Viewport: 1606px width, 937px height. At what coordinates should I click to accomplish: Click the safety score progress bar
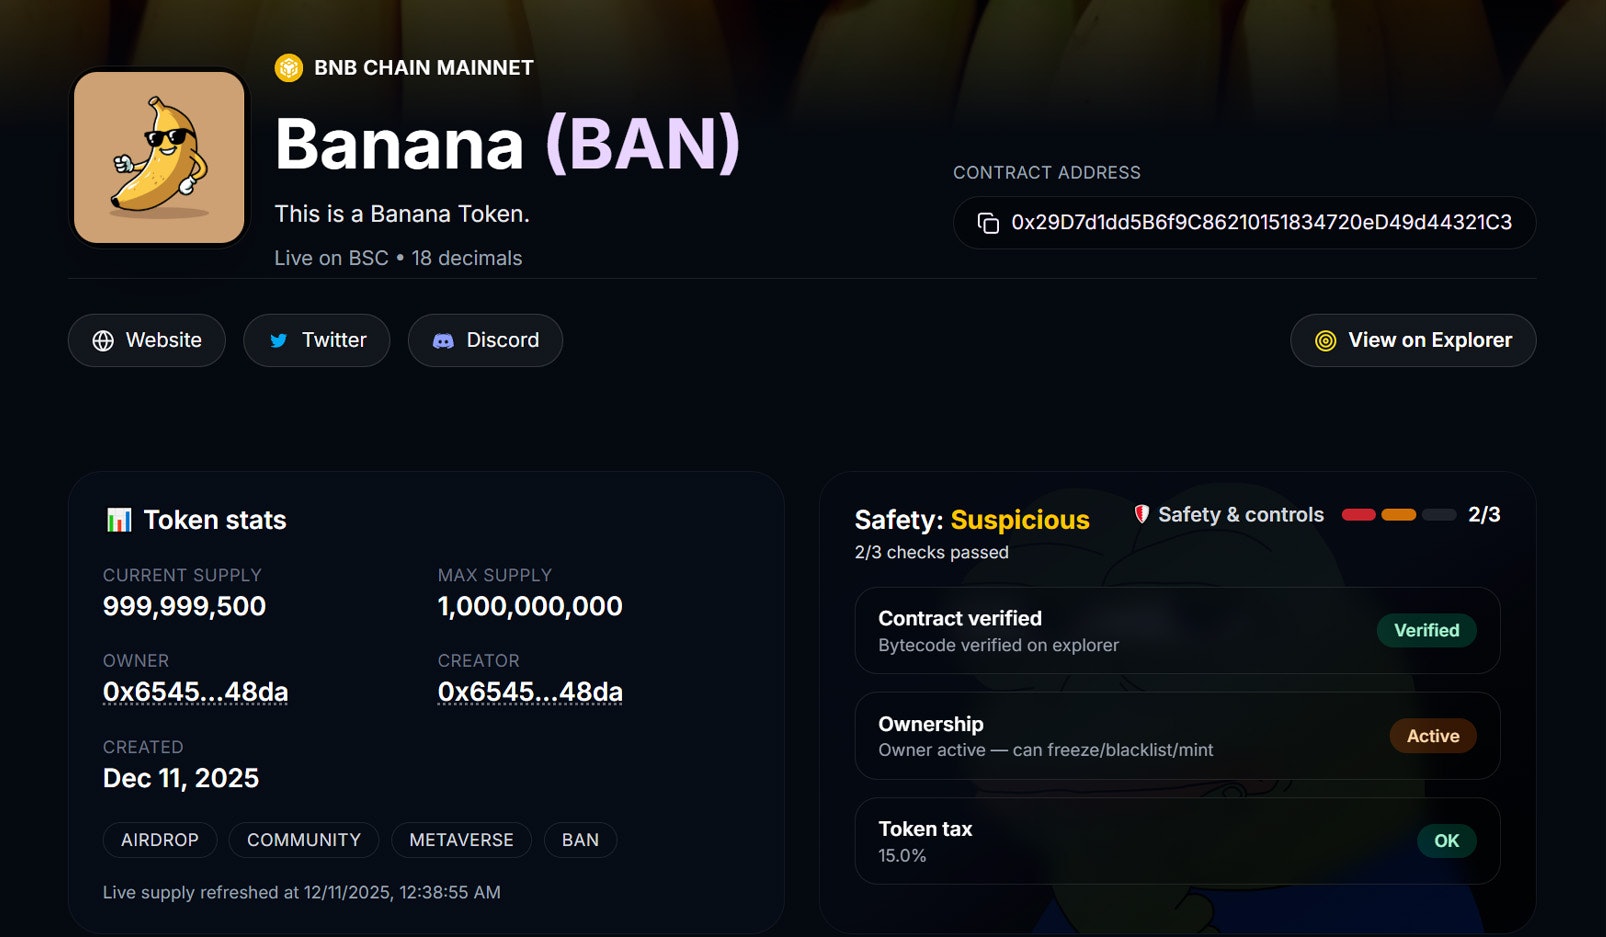1399,515
